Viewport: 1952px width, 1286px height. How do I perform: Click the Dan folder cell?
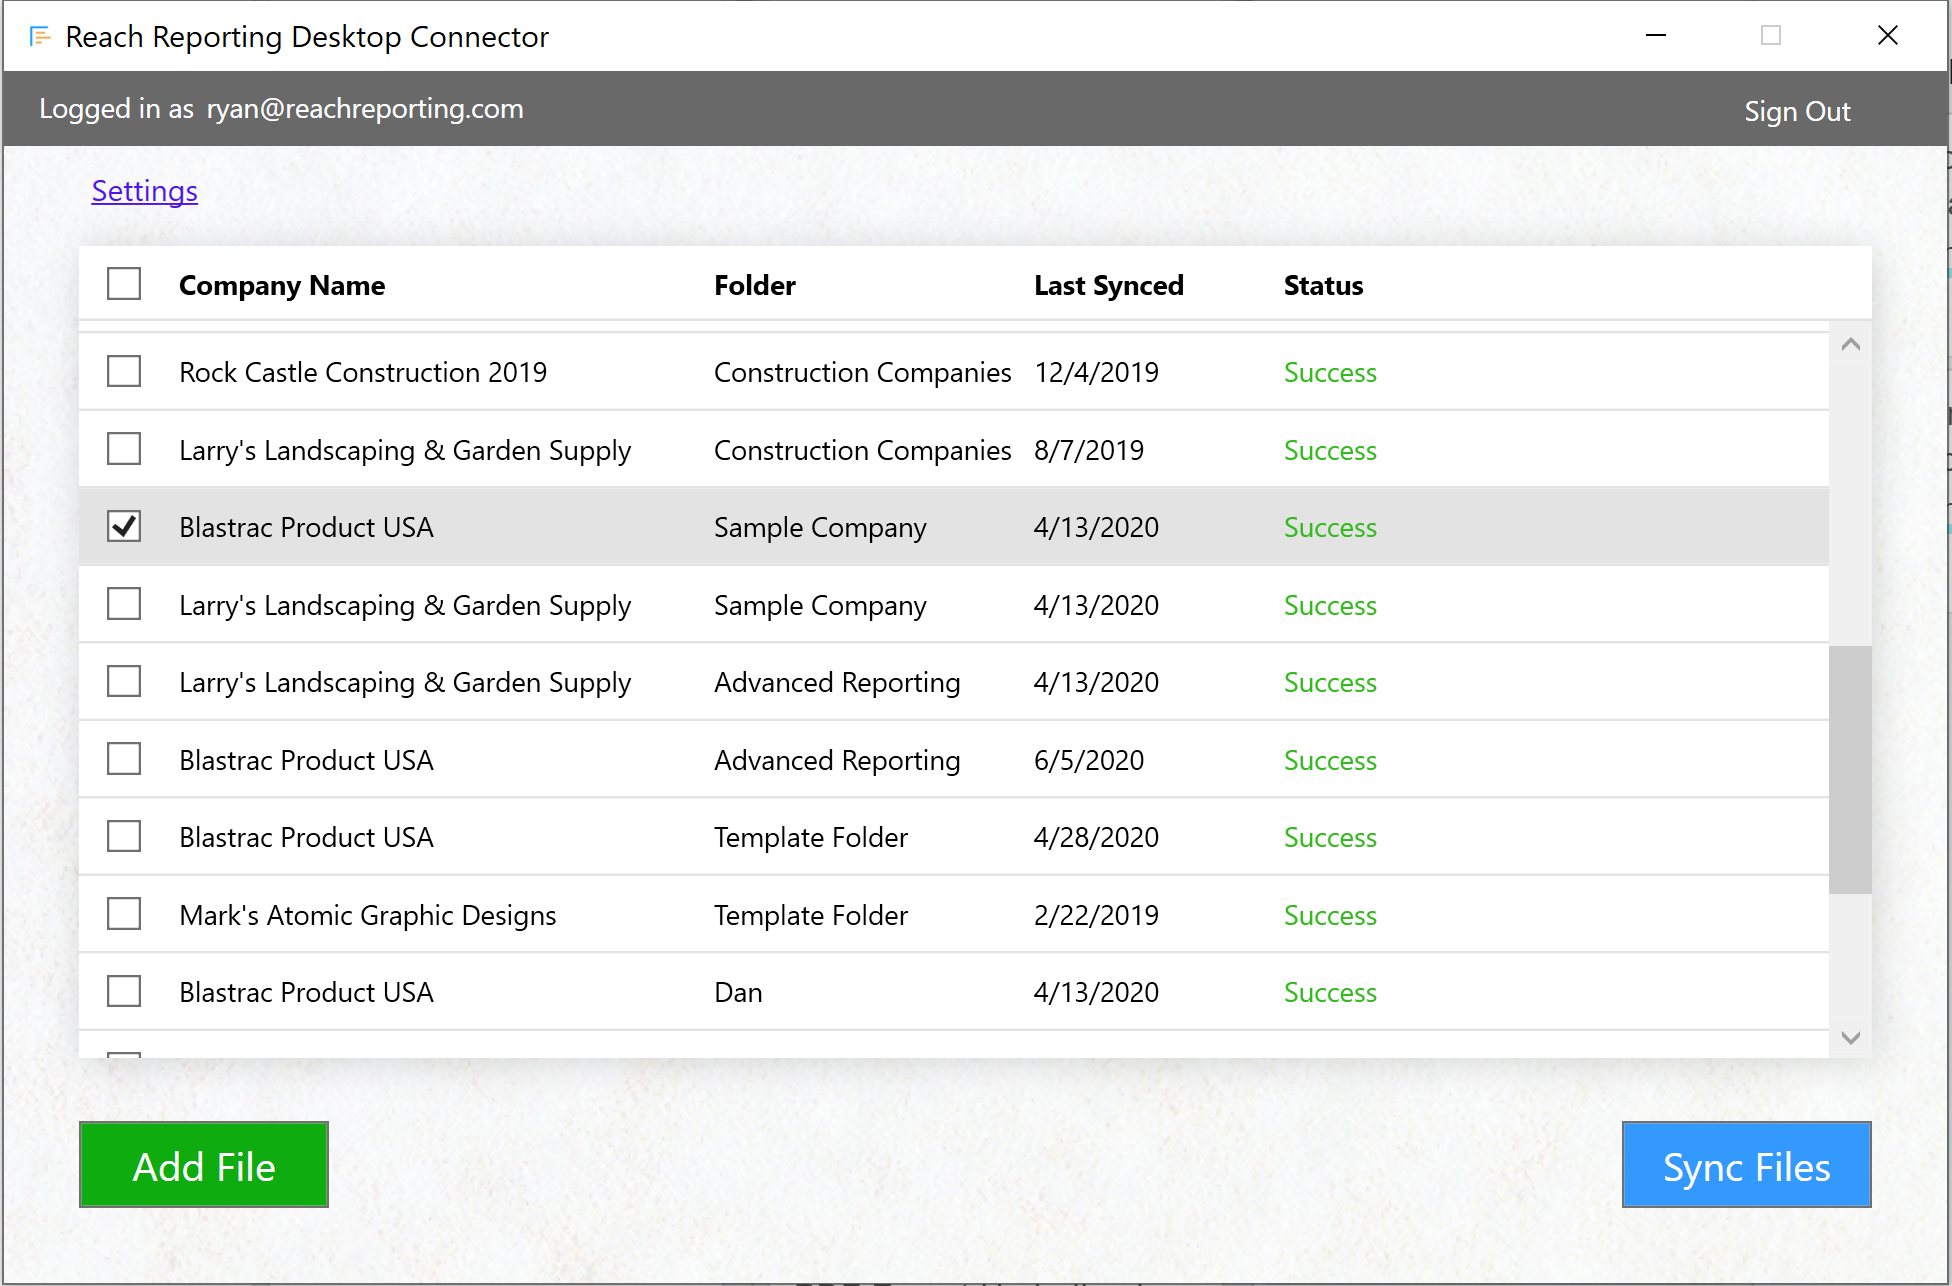point(738,992)
